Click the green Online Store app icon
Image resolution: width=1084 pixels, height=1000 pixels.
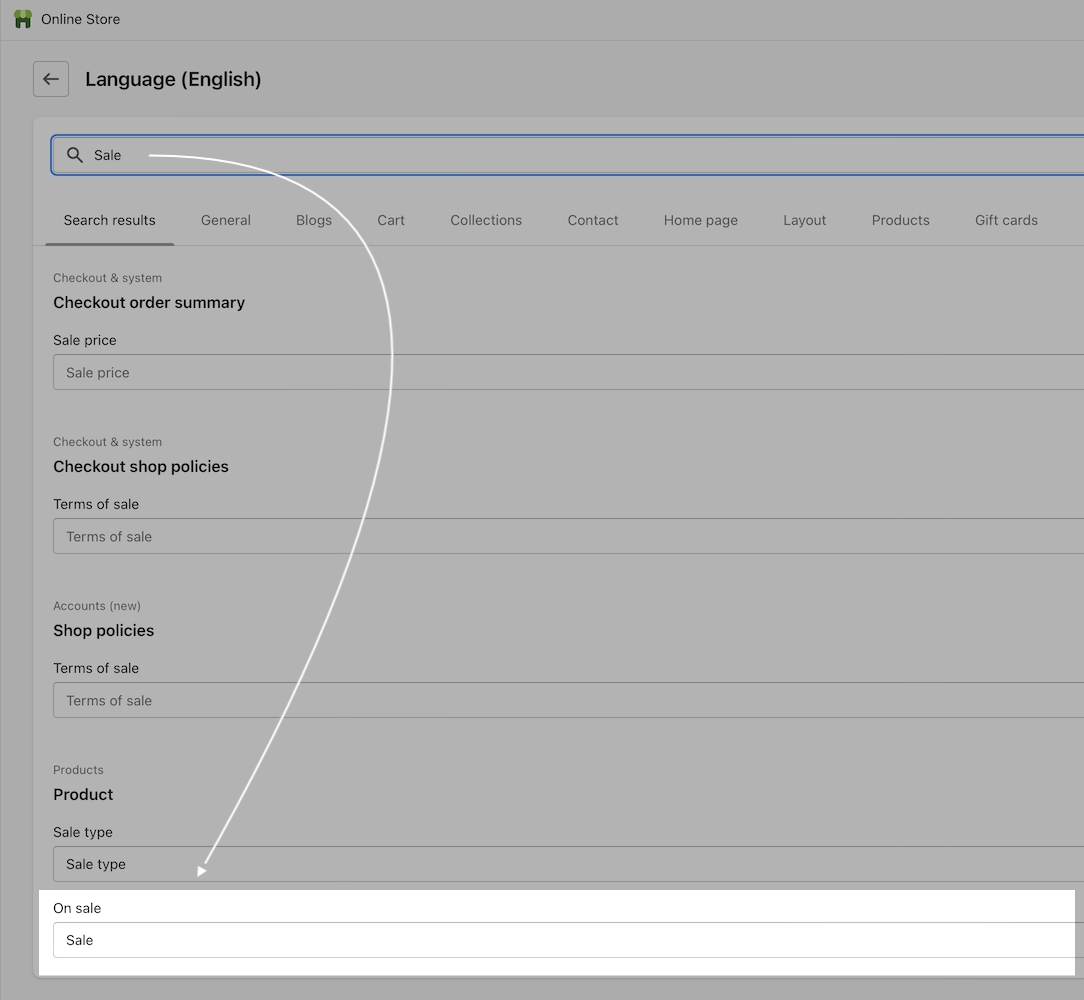click(22, 19)
